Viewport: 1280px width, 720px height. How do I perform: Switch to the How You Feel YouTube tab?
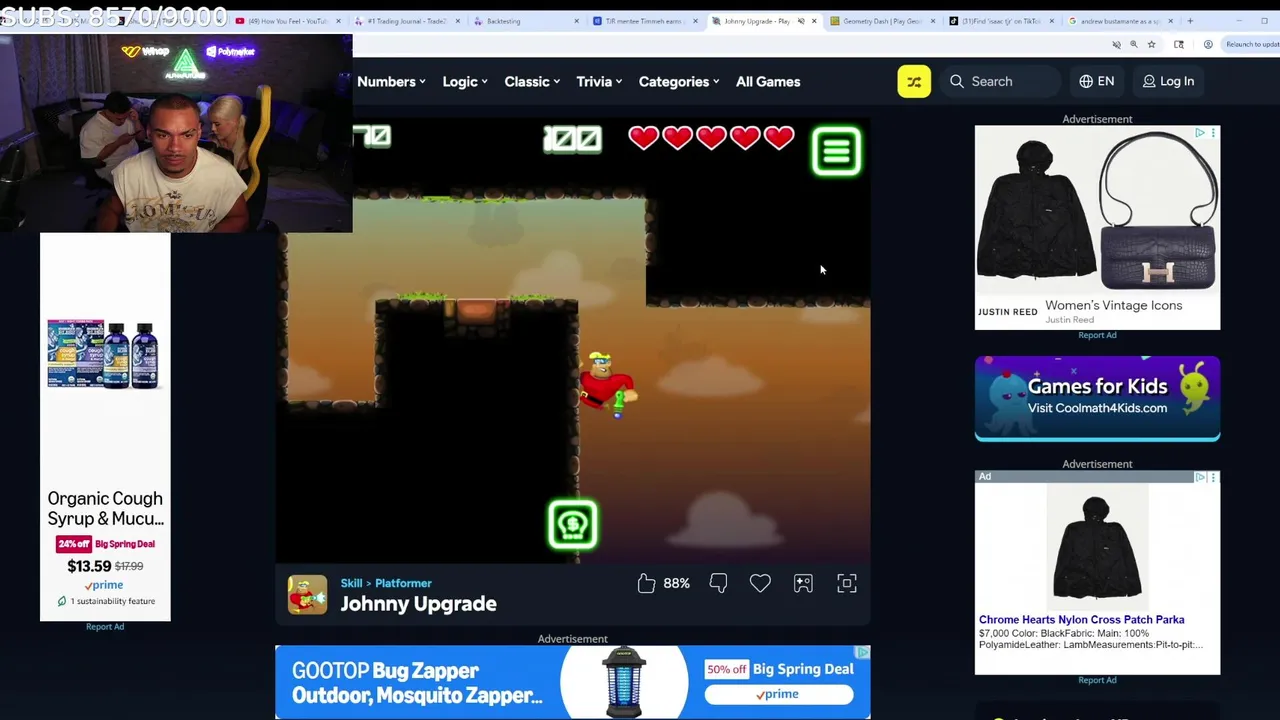point(288,21)
